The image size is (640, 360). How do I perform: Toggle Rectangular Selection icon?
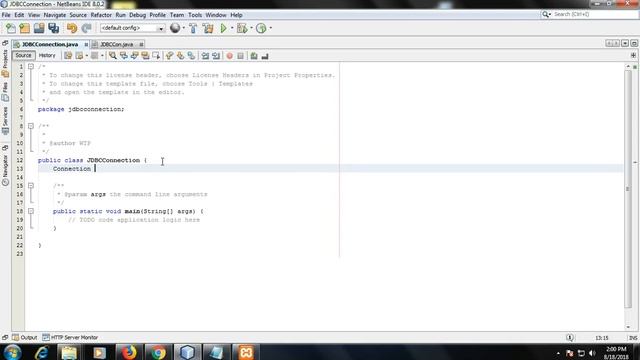pyautogui.click(x=156, y=56)
